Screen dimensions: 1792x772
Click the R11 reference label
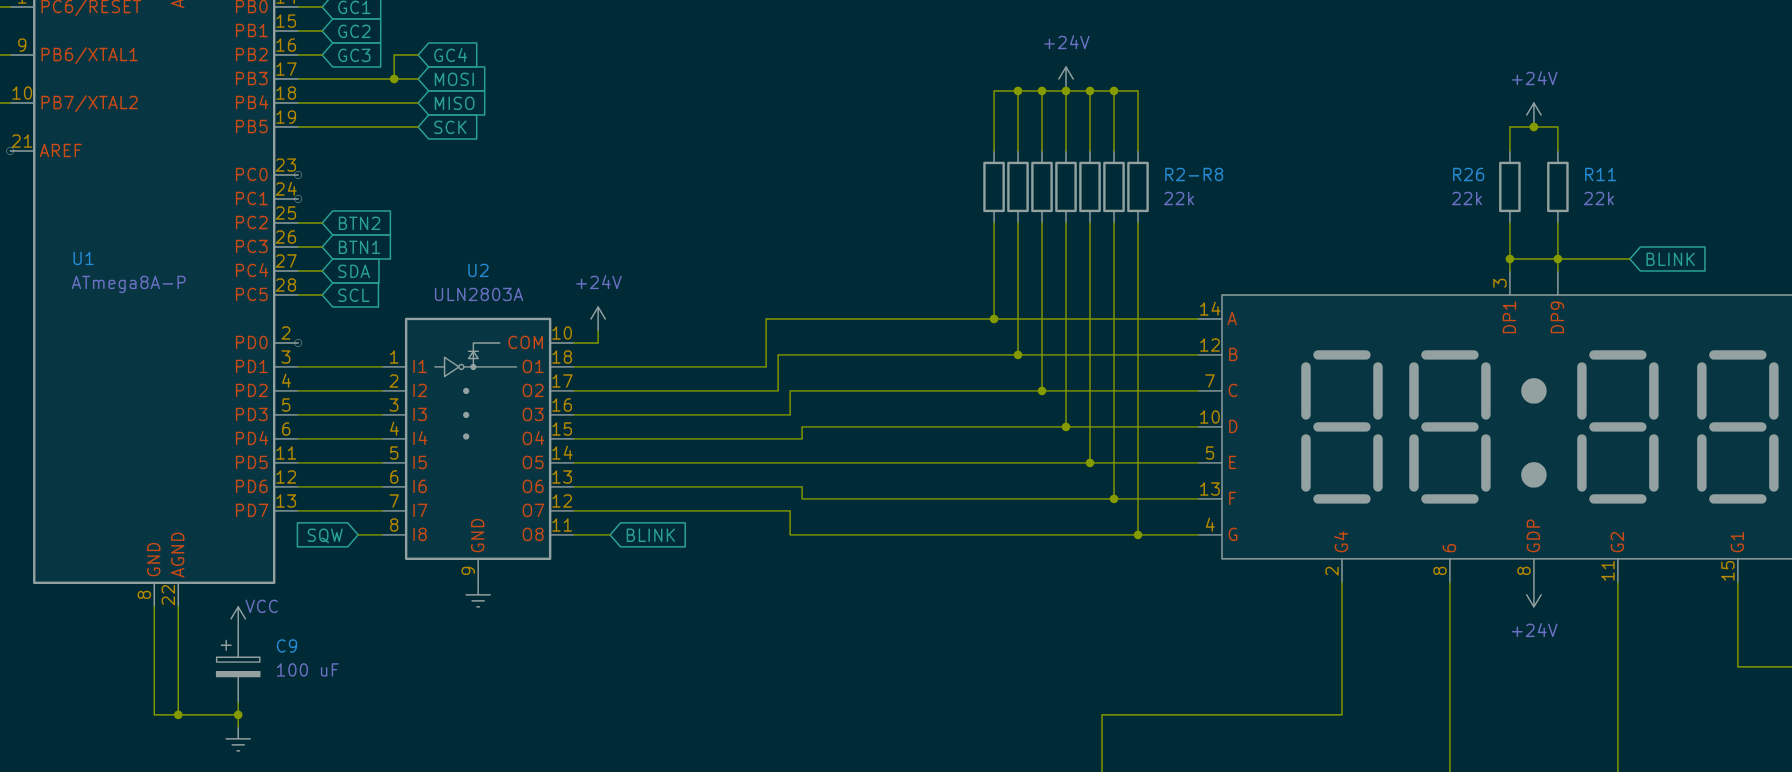click(1599, 175)
